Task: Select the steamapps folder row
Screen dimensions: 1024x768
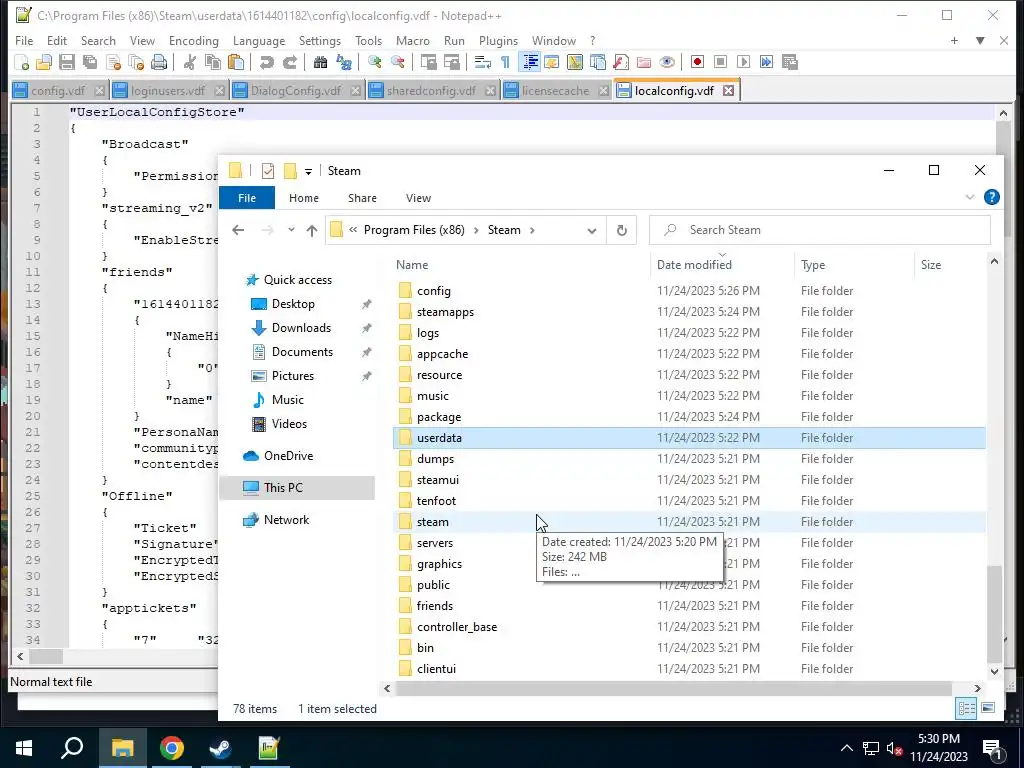Action: click(x=689, y=312)
